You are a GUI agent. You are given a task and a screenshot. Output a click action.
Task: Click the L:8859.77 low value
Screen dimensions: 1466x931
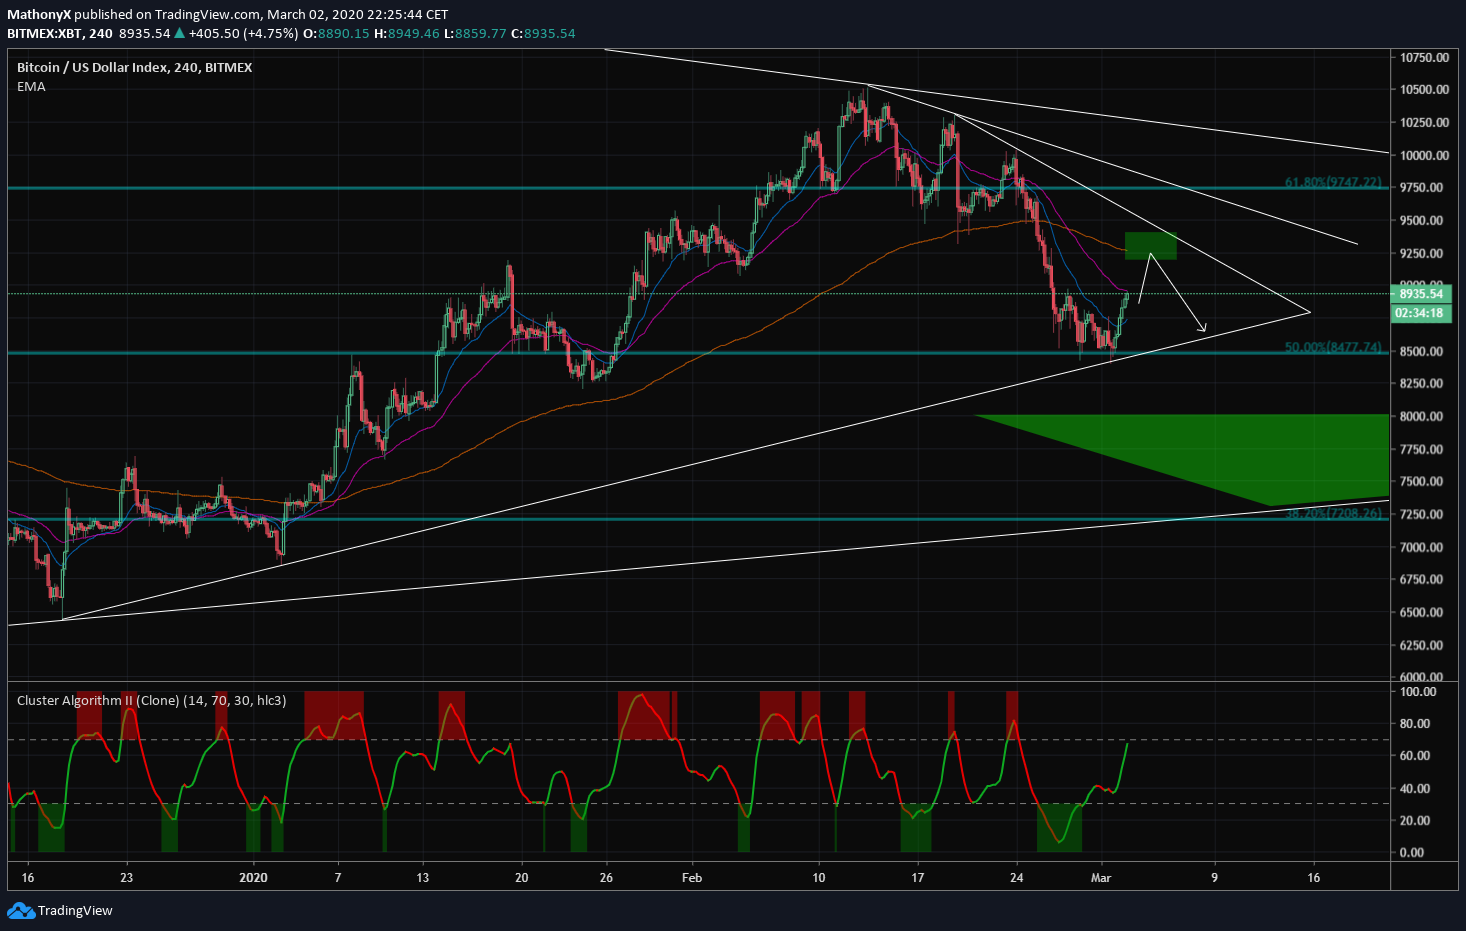[x=475, y=33]
